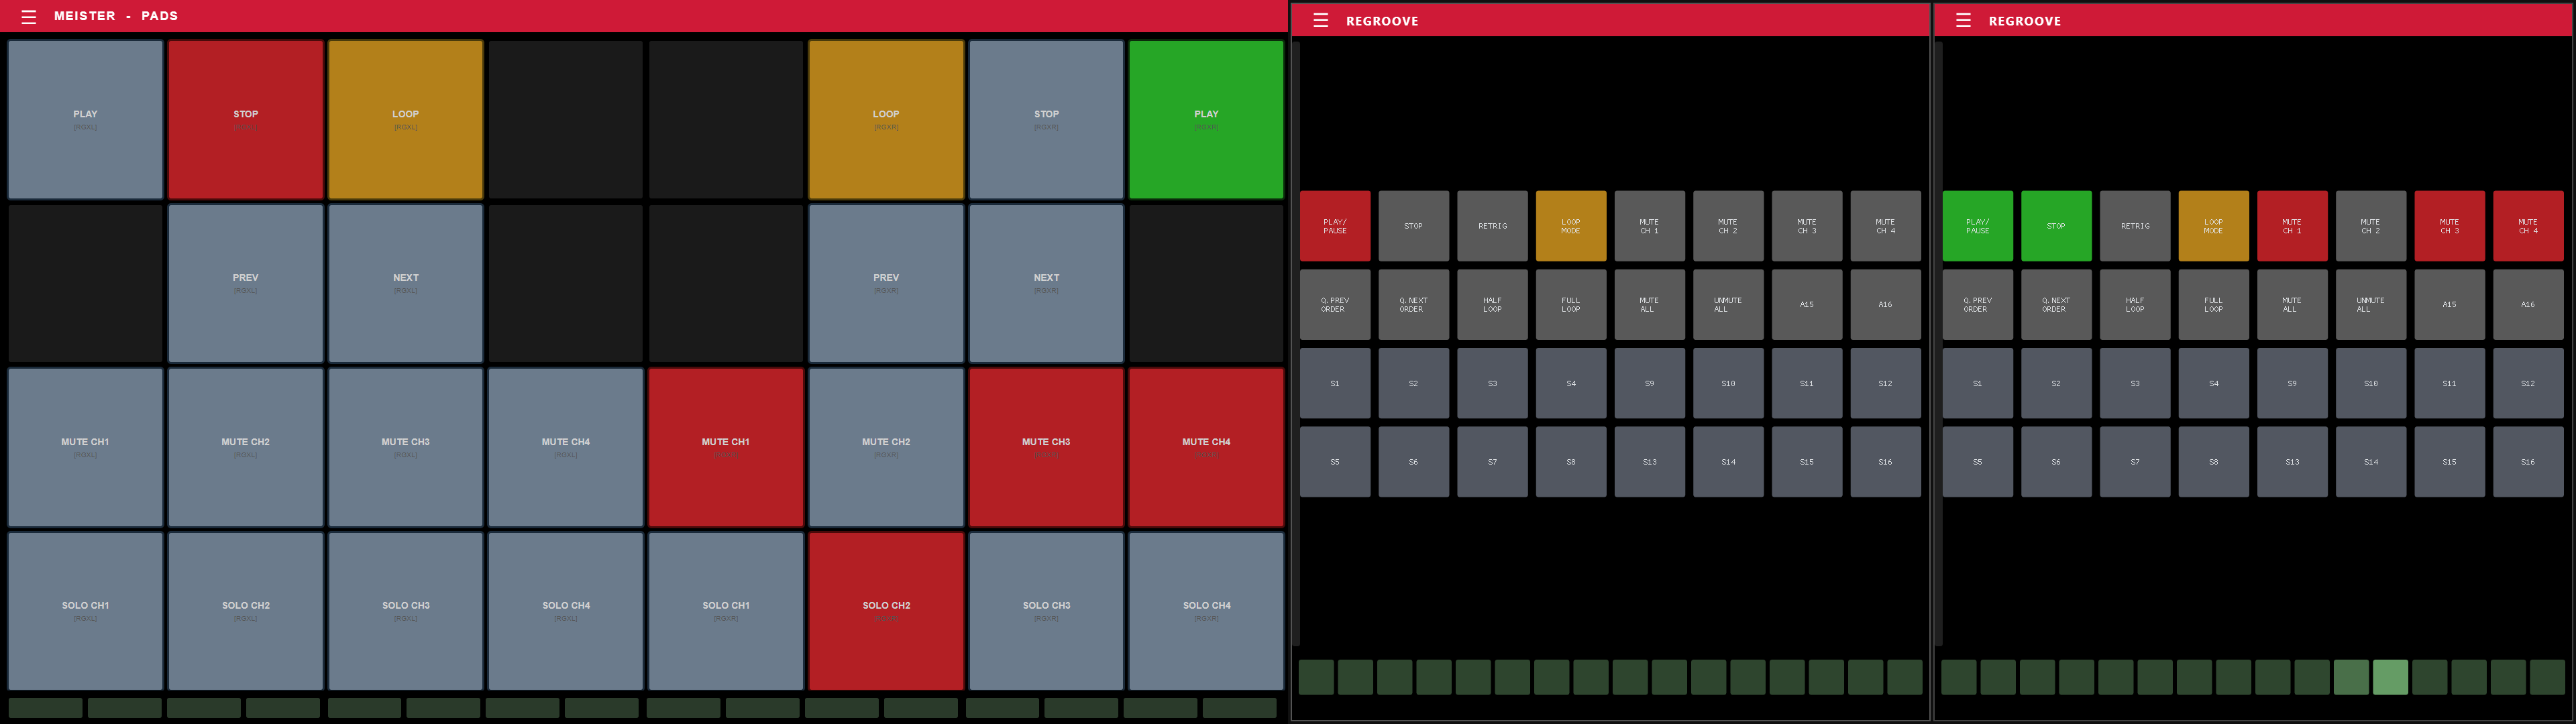2576x724 pixels.
Task: Click the gray STOP [RGXR] pad
Action: 1046,119
